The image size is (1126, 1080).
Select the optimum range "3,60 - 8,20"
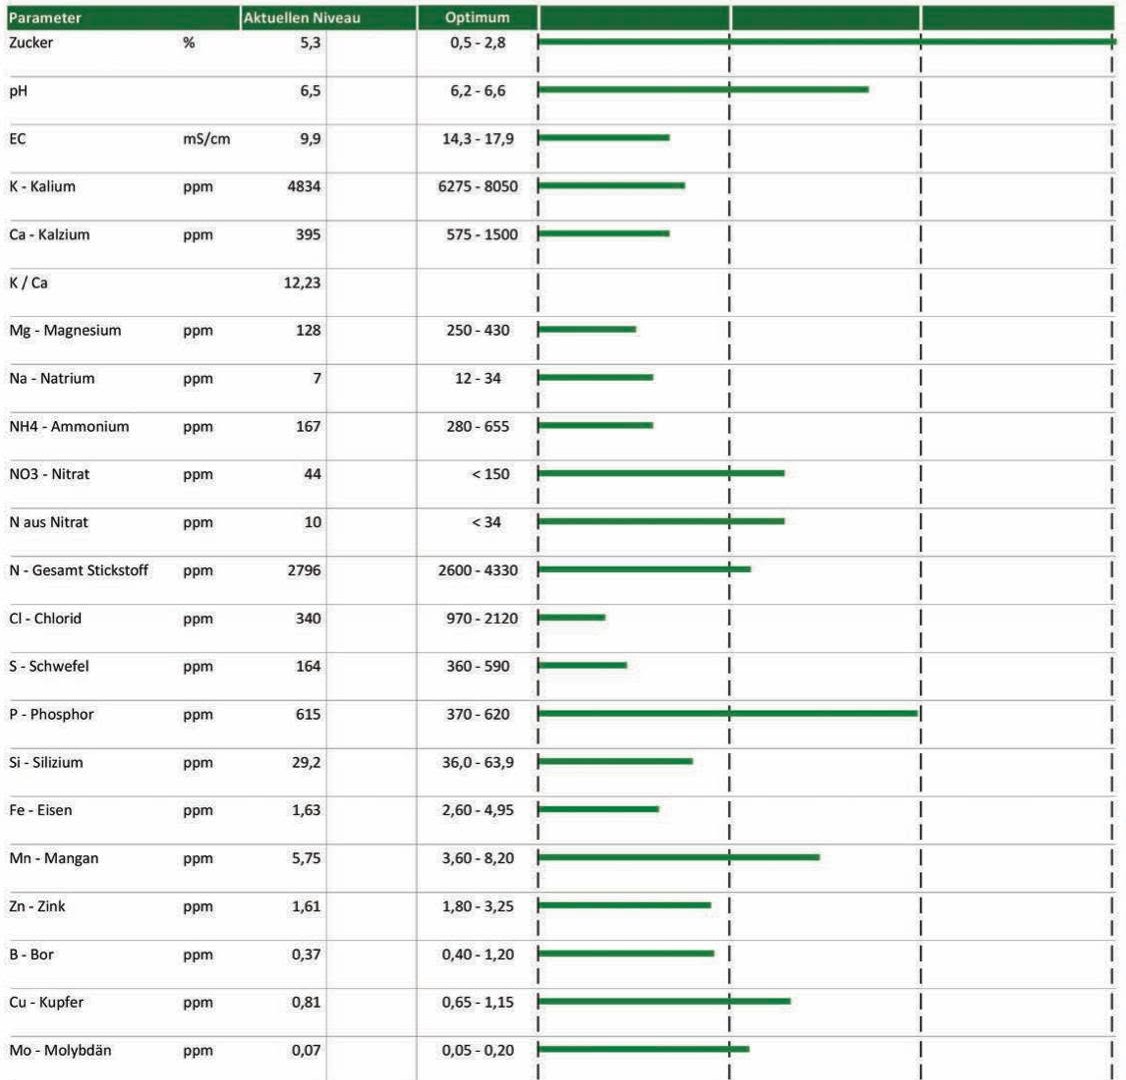pos(478,858)
